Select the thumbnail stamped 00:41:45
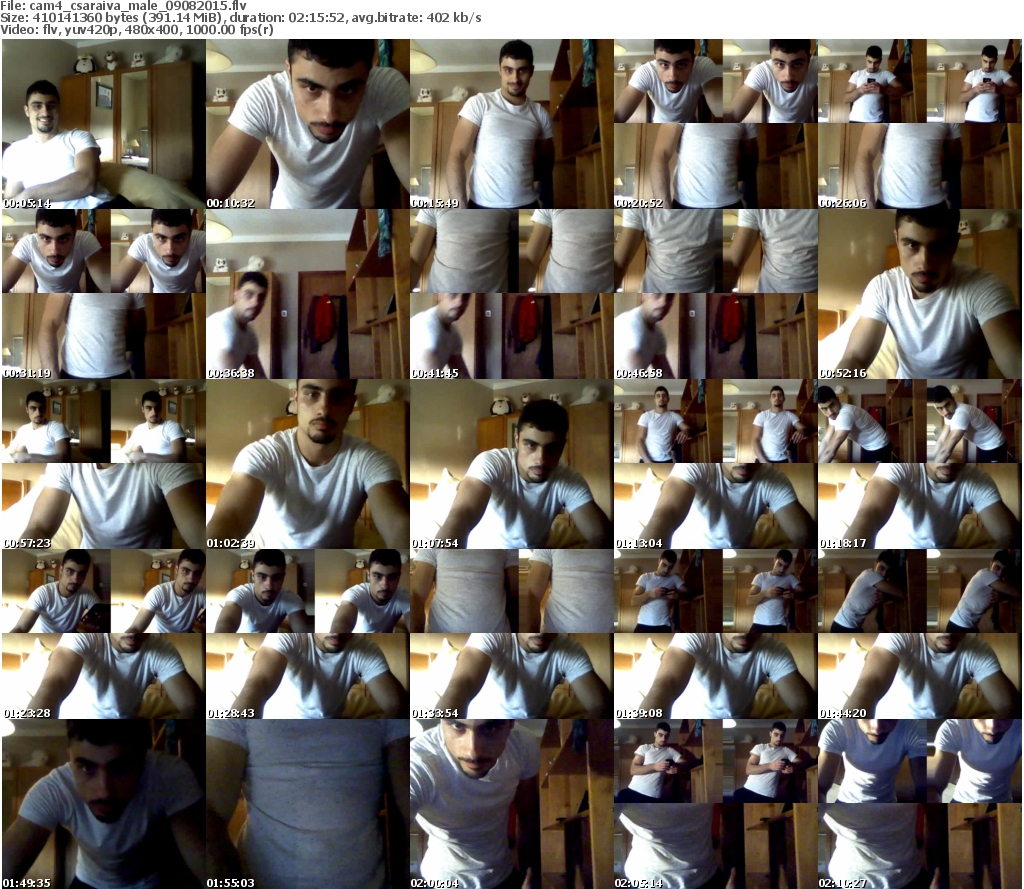The height and width of the screenshot is (889, 1024). (x=512, y=294)
